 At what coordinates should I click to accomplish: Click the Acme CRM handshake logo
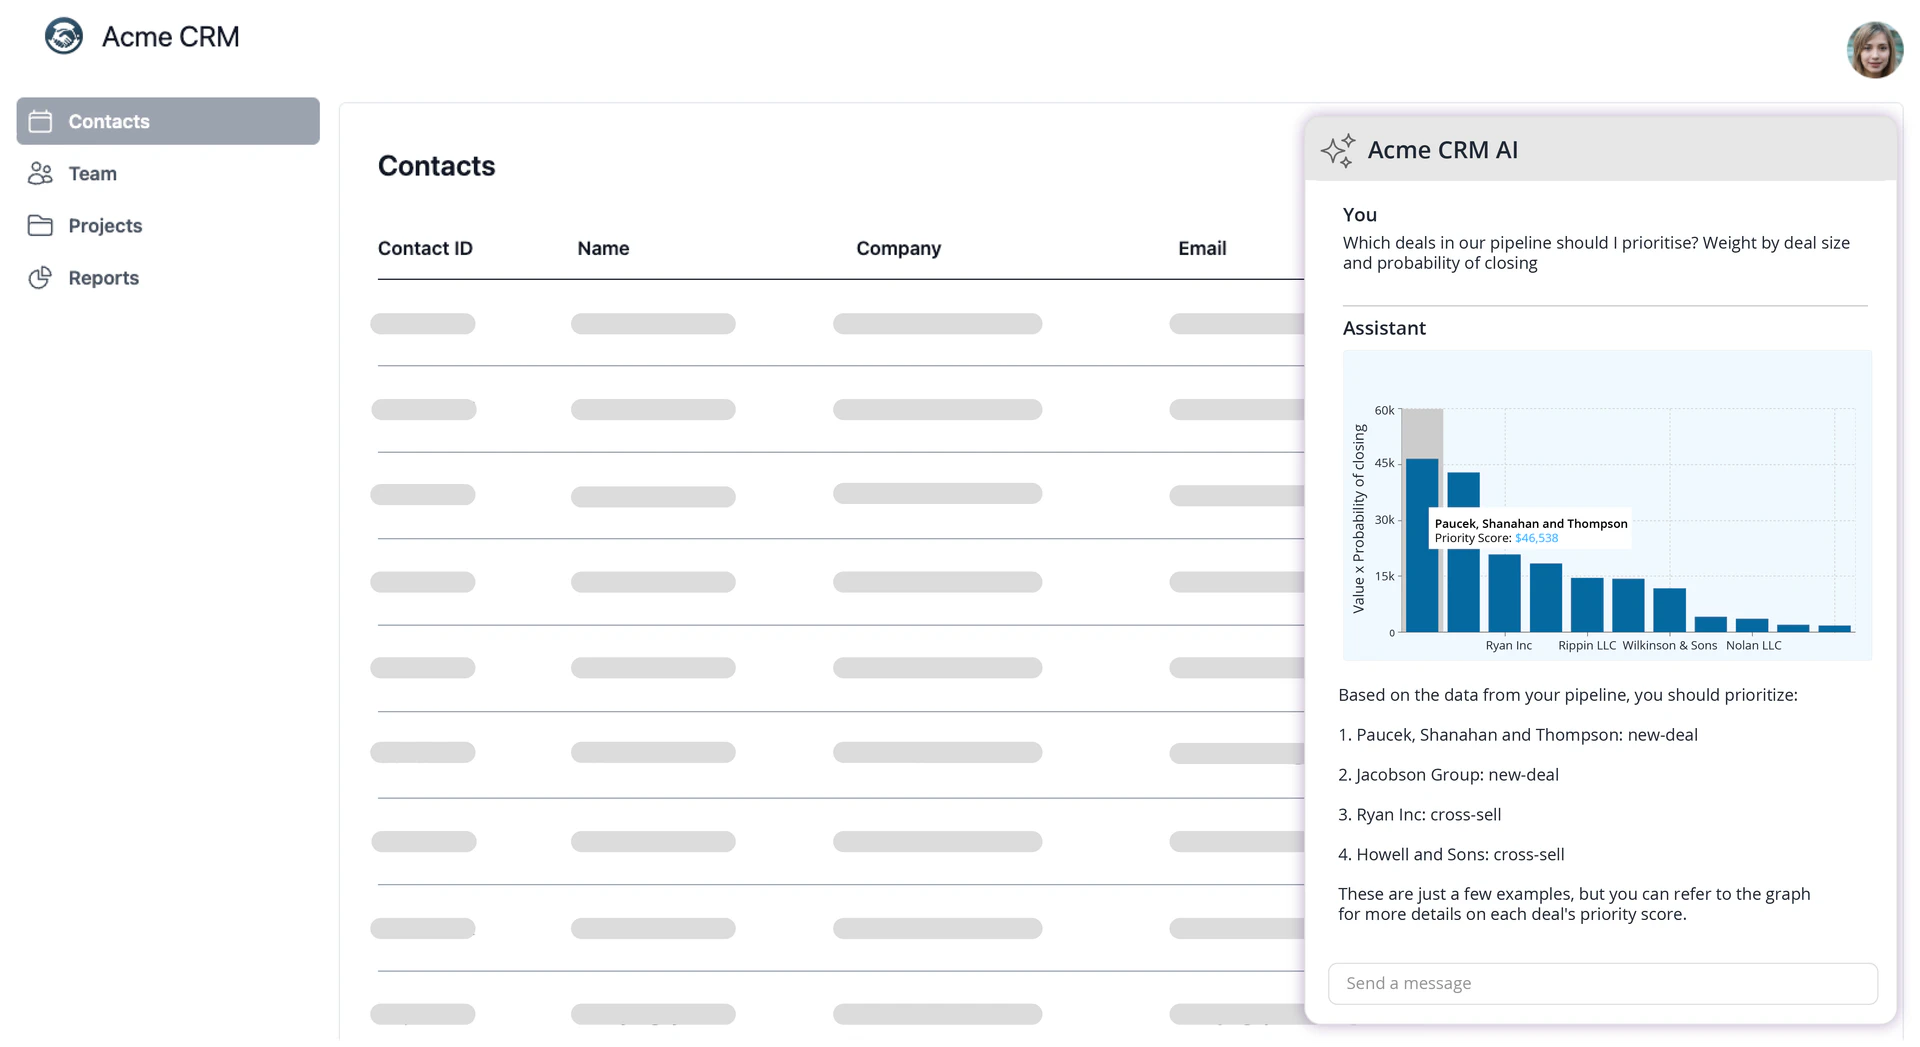[x=63, y=36]
